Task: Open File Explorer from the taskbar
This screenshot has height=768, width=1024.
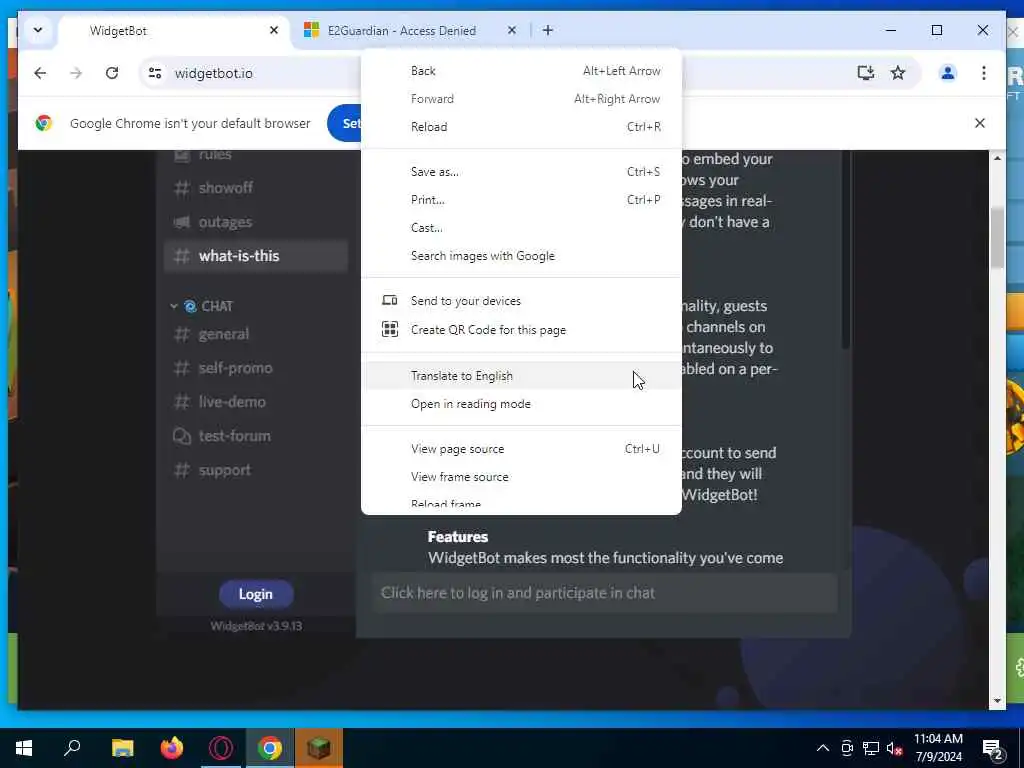Action: tap(123, 748)
